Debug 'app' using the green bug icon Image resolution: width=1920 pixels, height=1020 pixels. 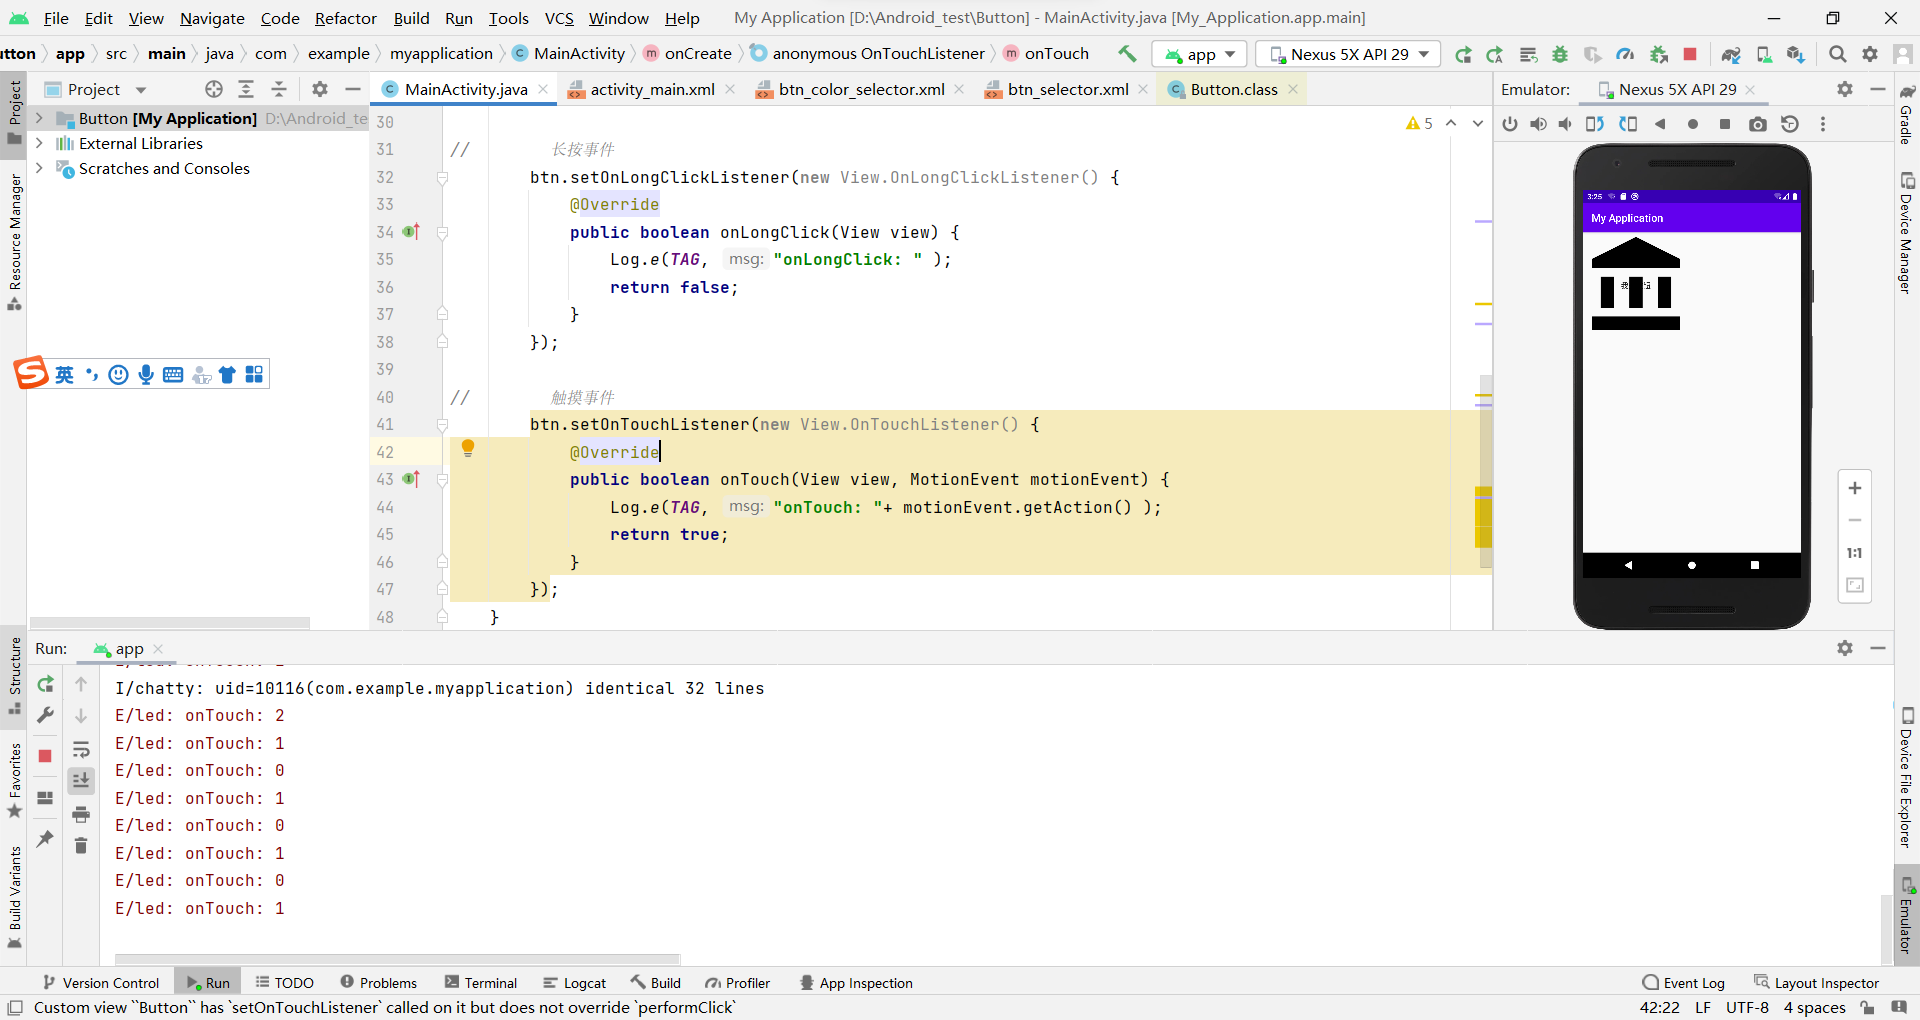(1560, 54)
